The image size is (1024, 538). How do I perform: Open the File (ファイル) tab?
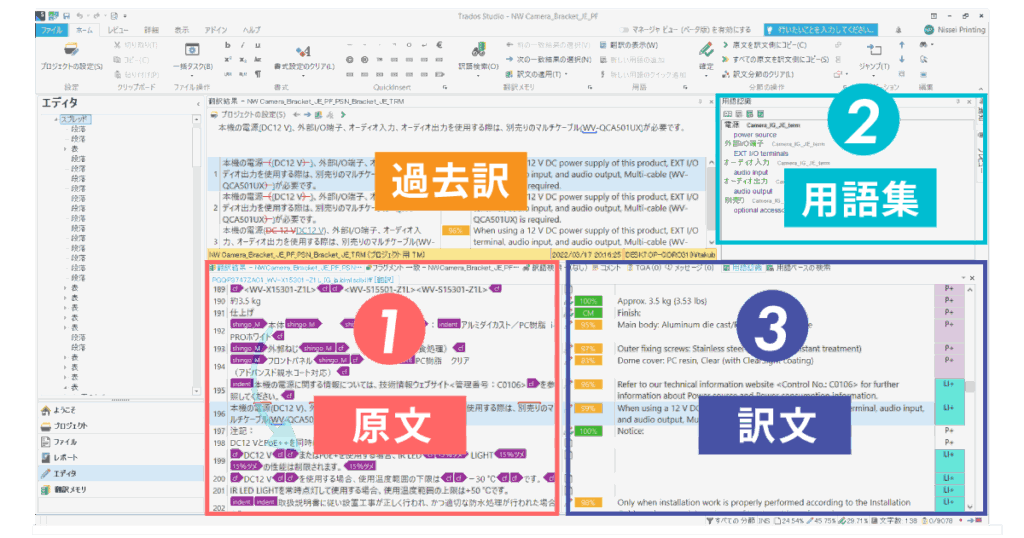[52, 30]
